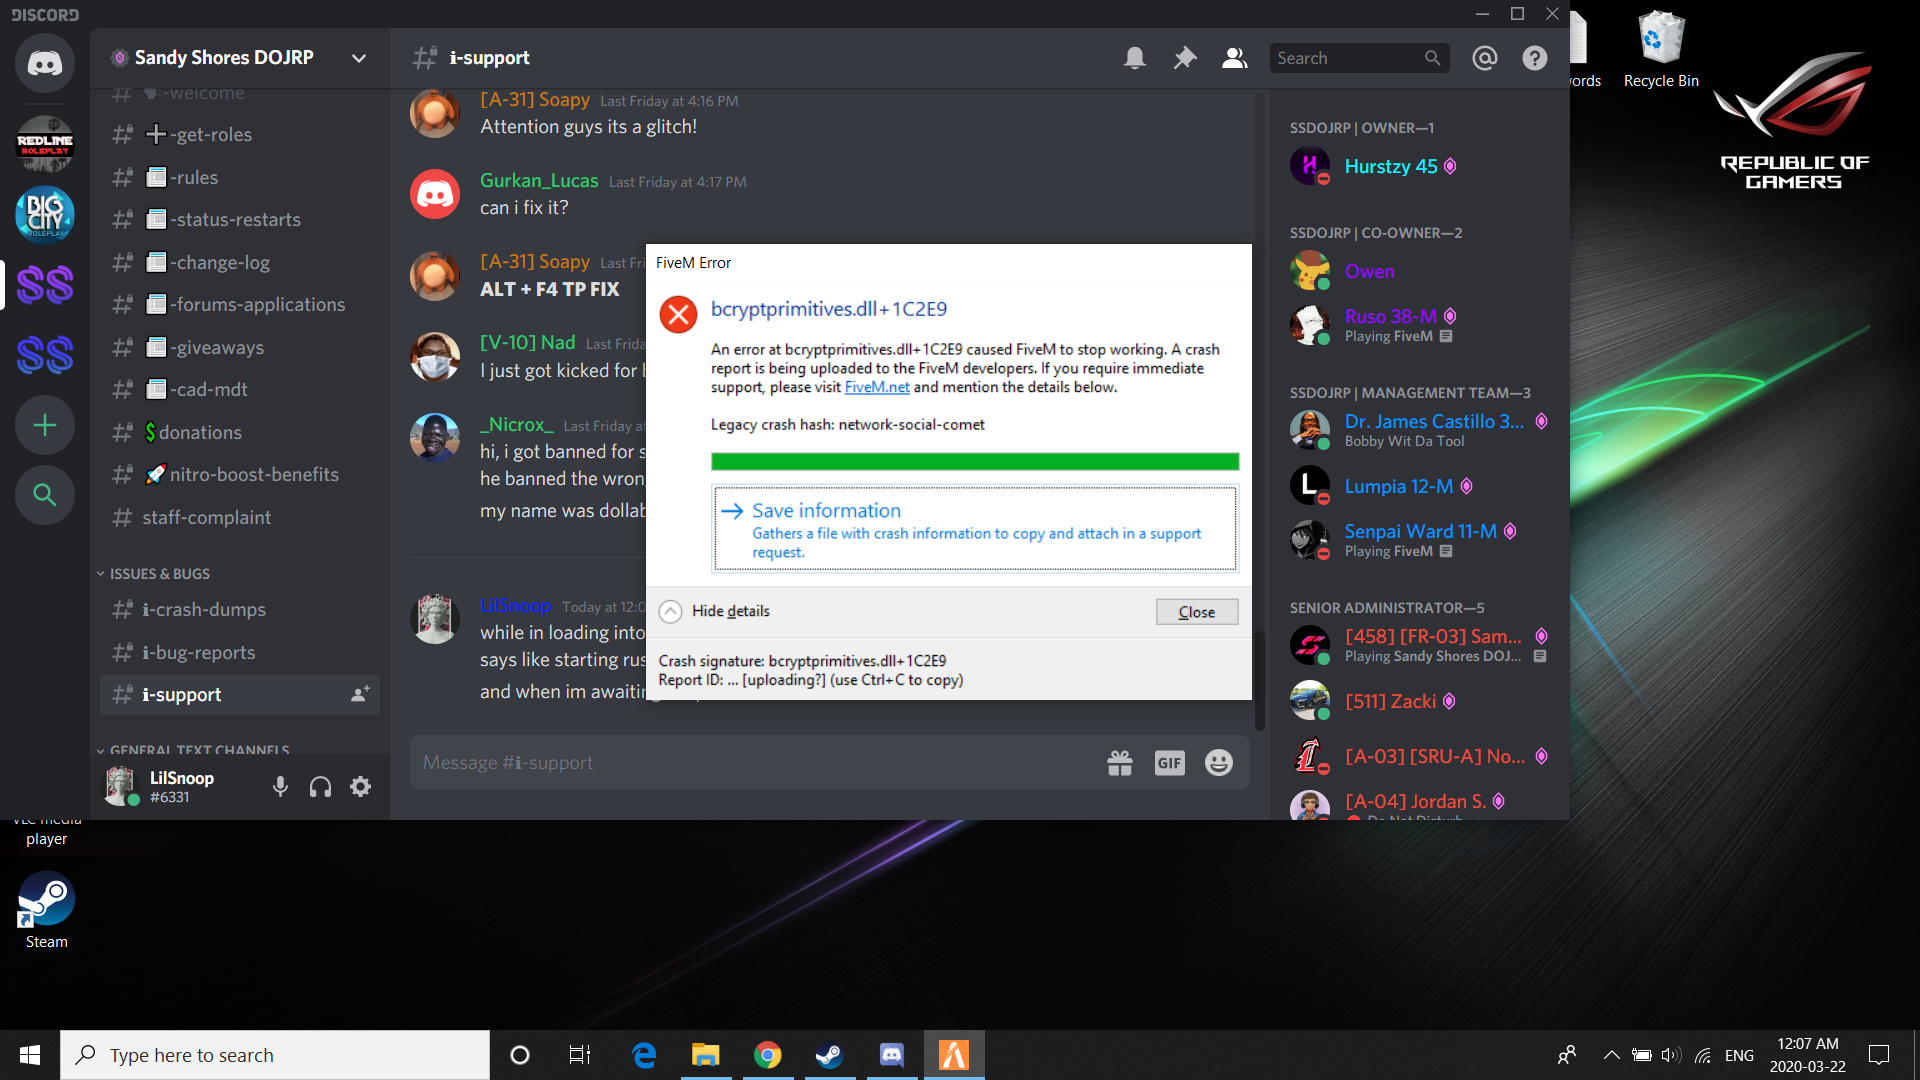Switch to the i-crash-dumps channel
Screen dimensions: 1920x1080
204,609
